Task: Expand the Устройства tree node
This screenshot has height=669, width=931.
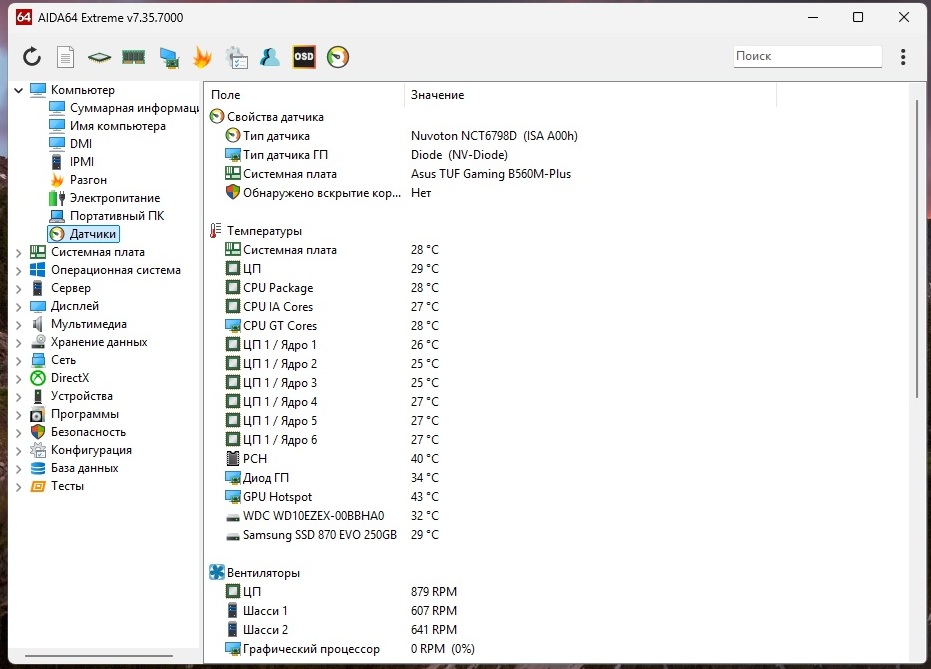Action: click(18, 397)
